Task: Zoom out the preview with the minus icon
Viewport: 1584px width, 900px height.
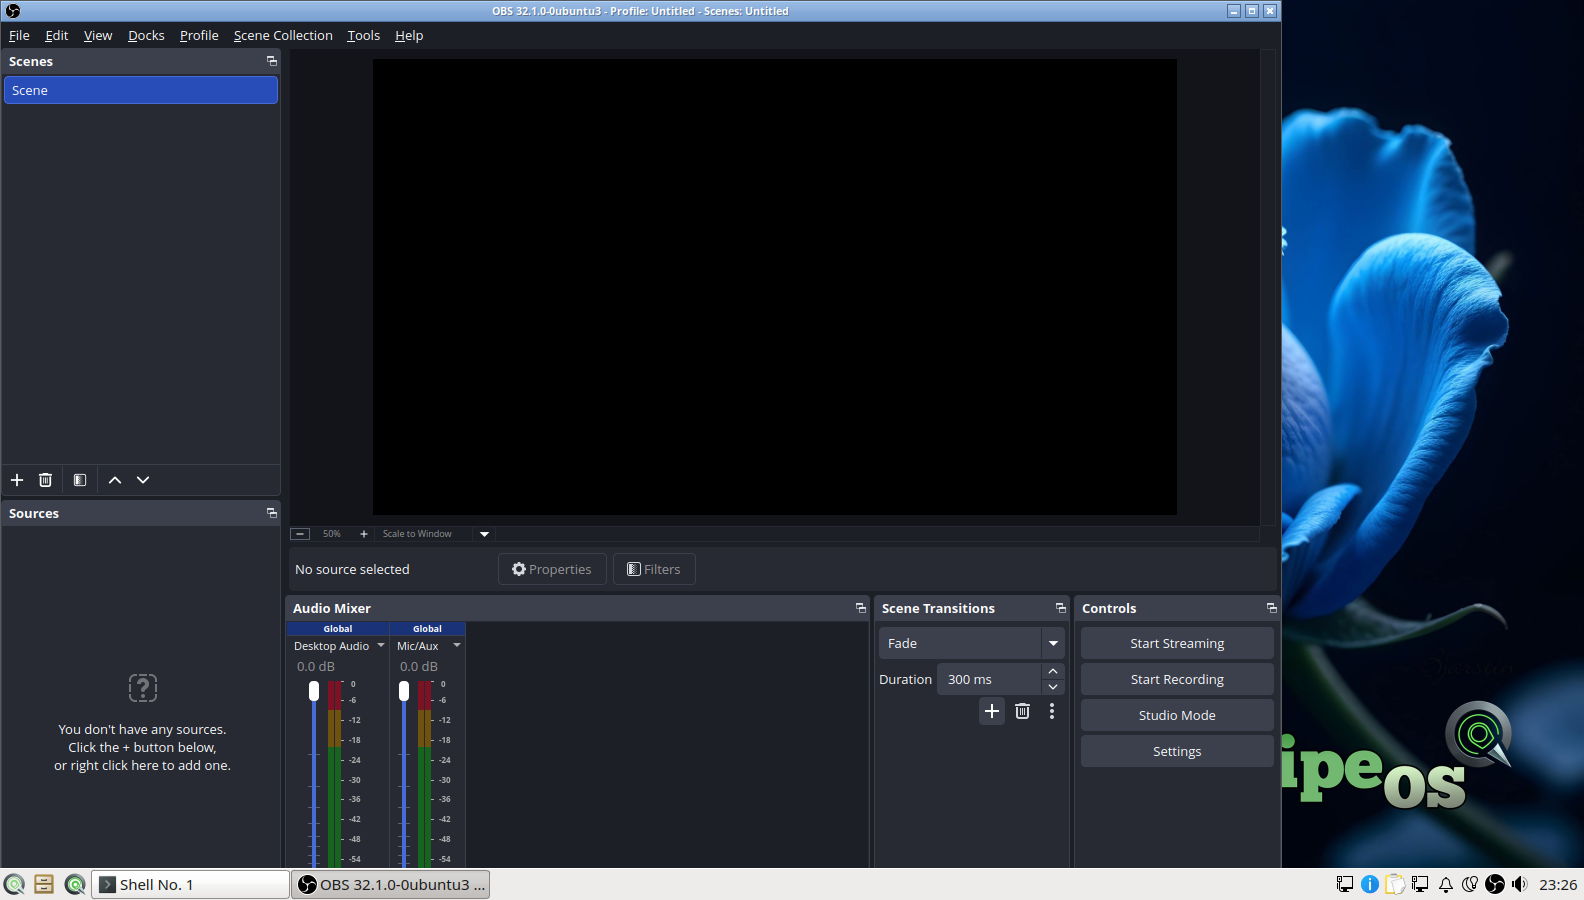Action: coord(300,534)
